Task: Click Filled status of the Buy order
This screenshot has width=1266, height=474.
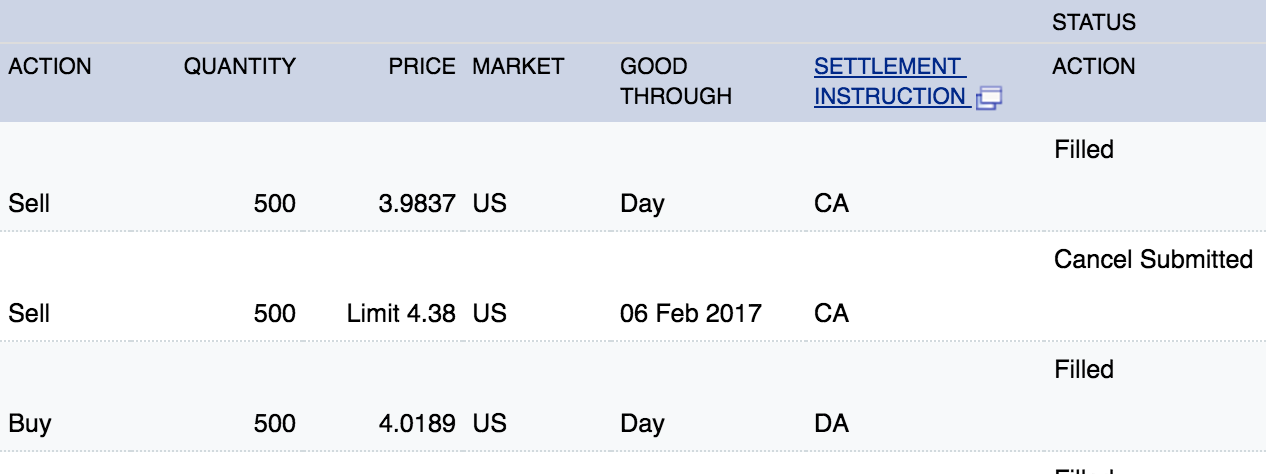Action: click(x=1084, y=370)
